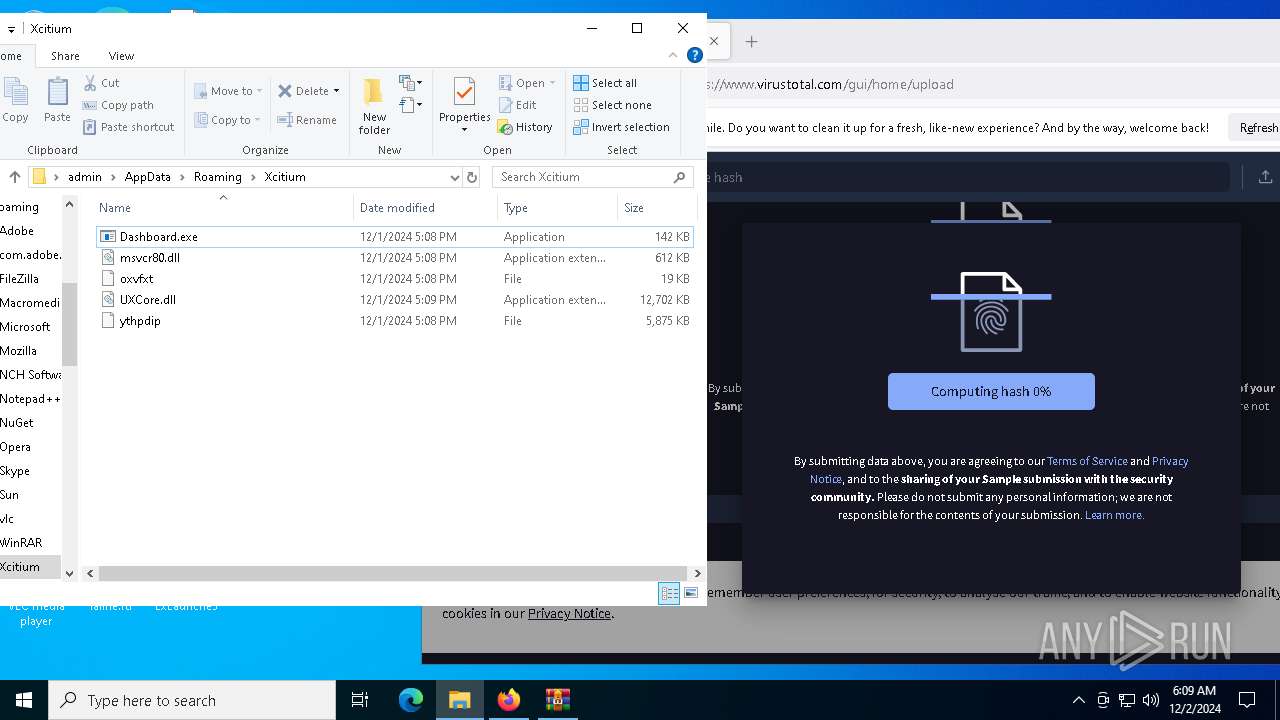The height and width of the screenshot is (720, 1280).
Task: Open the Delete dropdown arrow
Action: (x=336, y=91)
